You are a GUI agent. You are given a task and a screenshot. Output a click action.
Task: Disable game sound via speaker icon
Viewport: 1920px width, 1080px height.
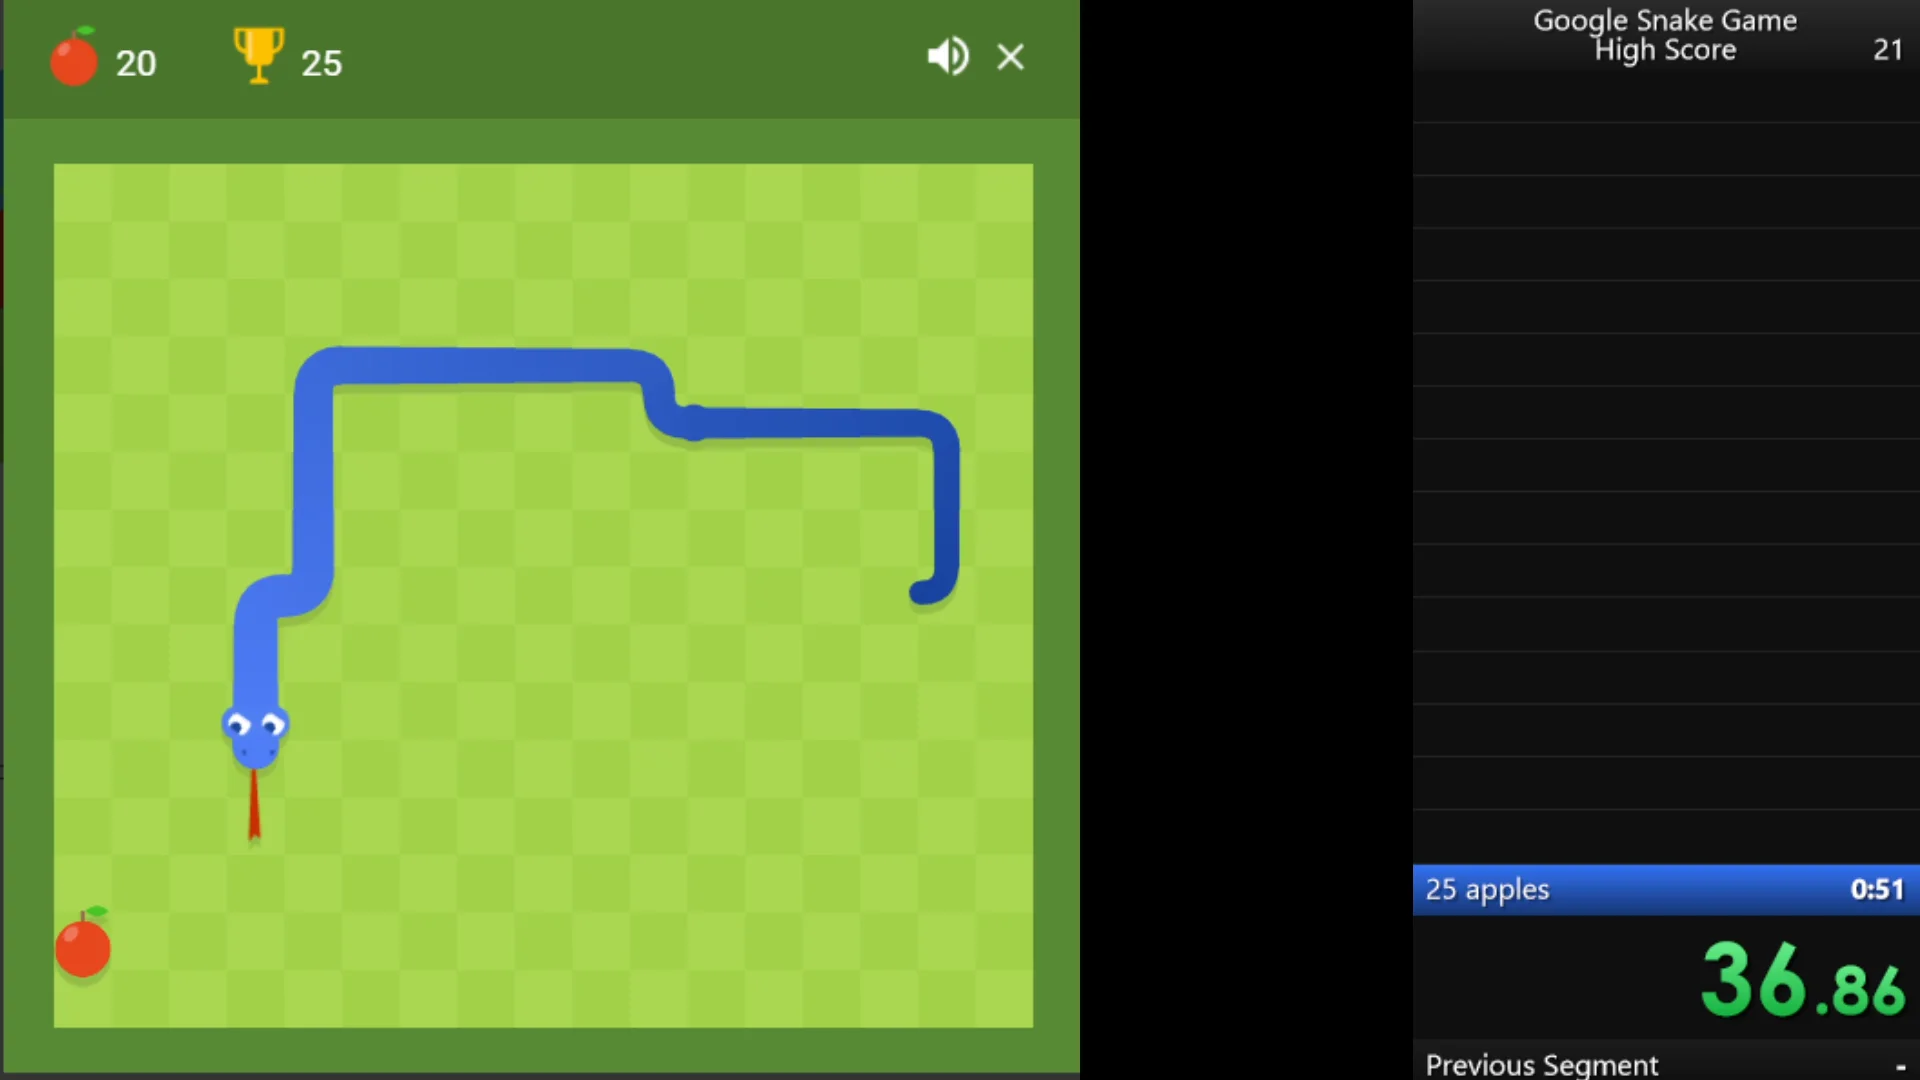[945, 57]
